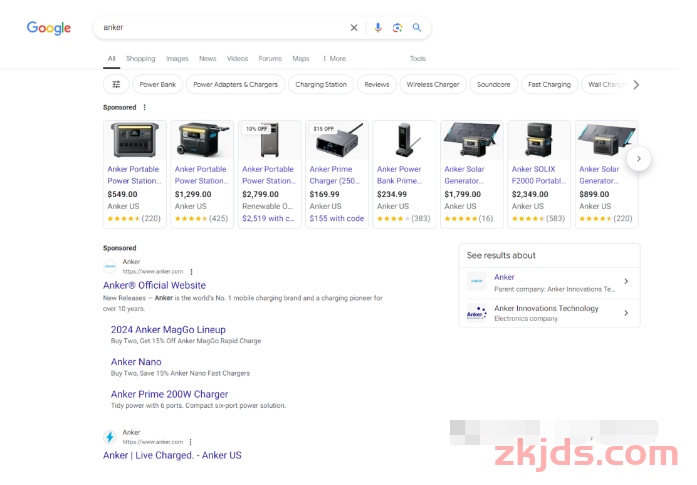Select the Charging Station filter chip
697x485 pixels.
321,84
